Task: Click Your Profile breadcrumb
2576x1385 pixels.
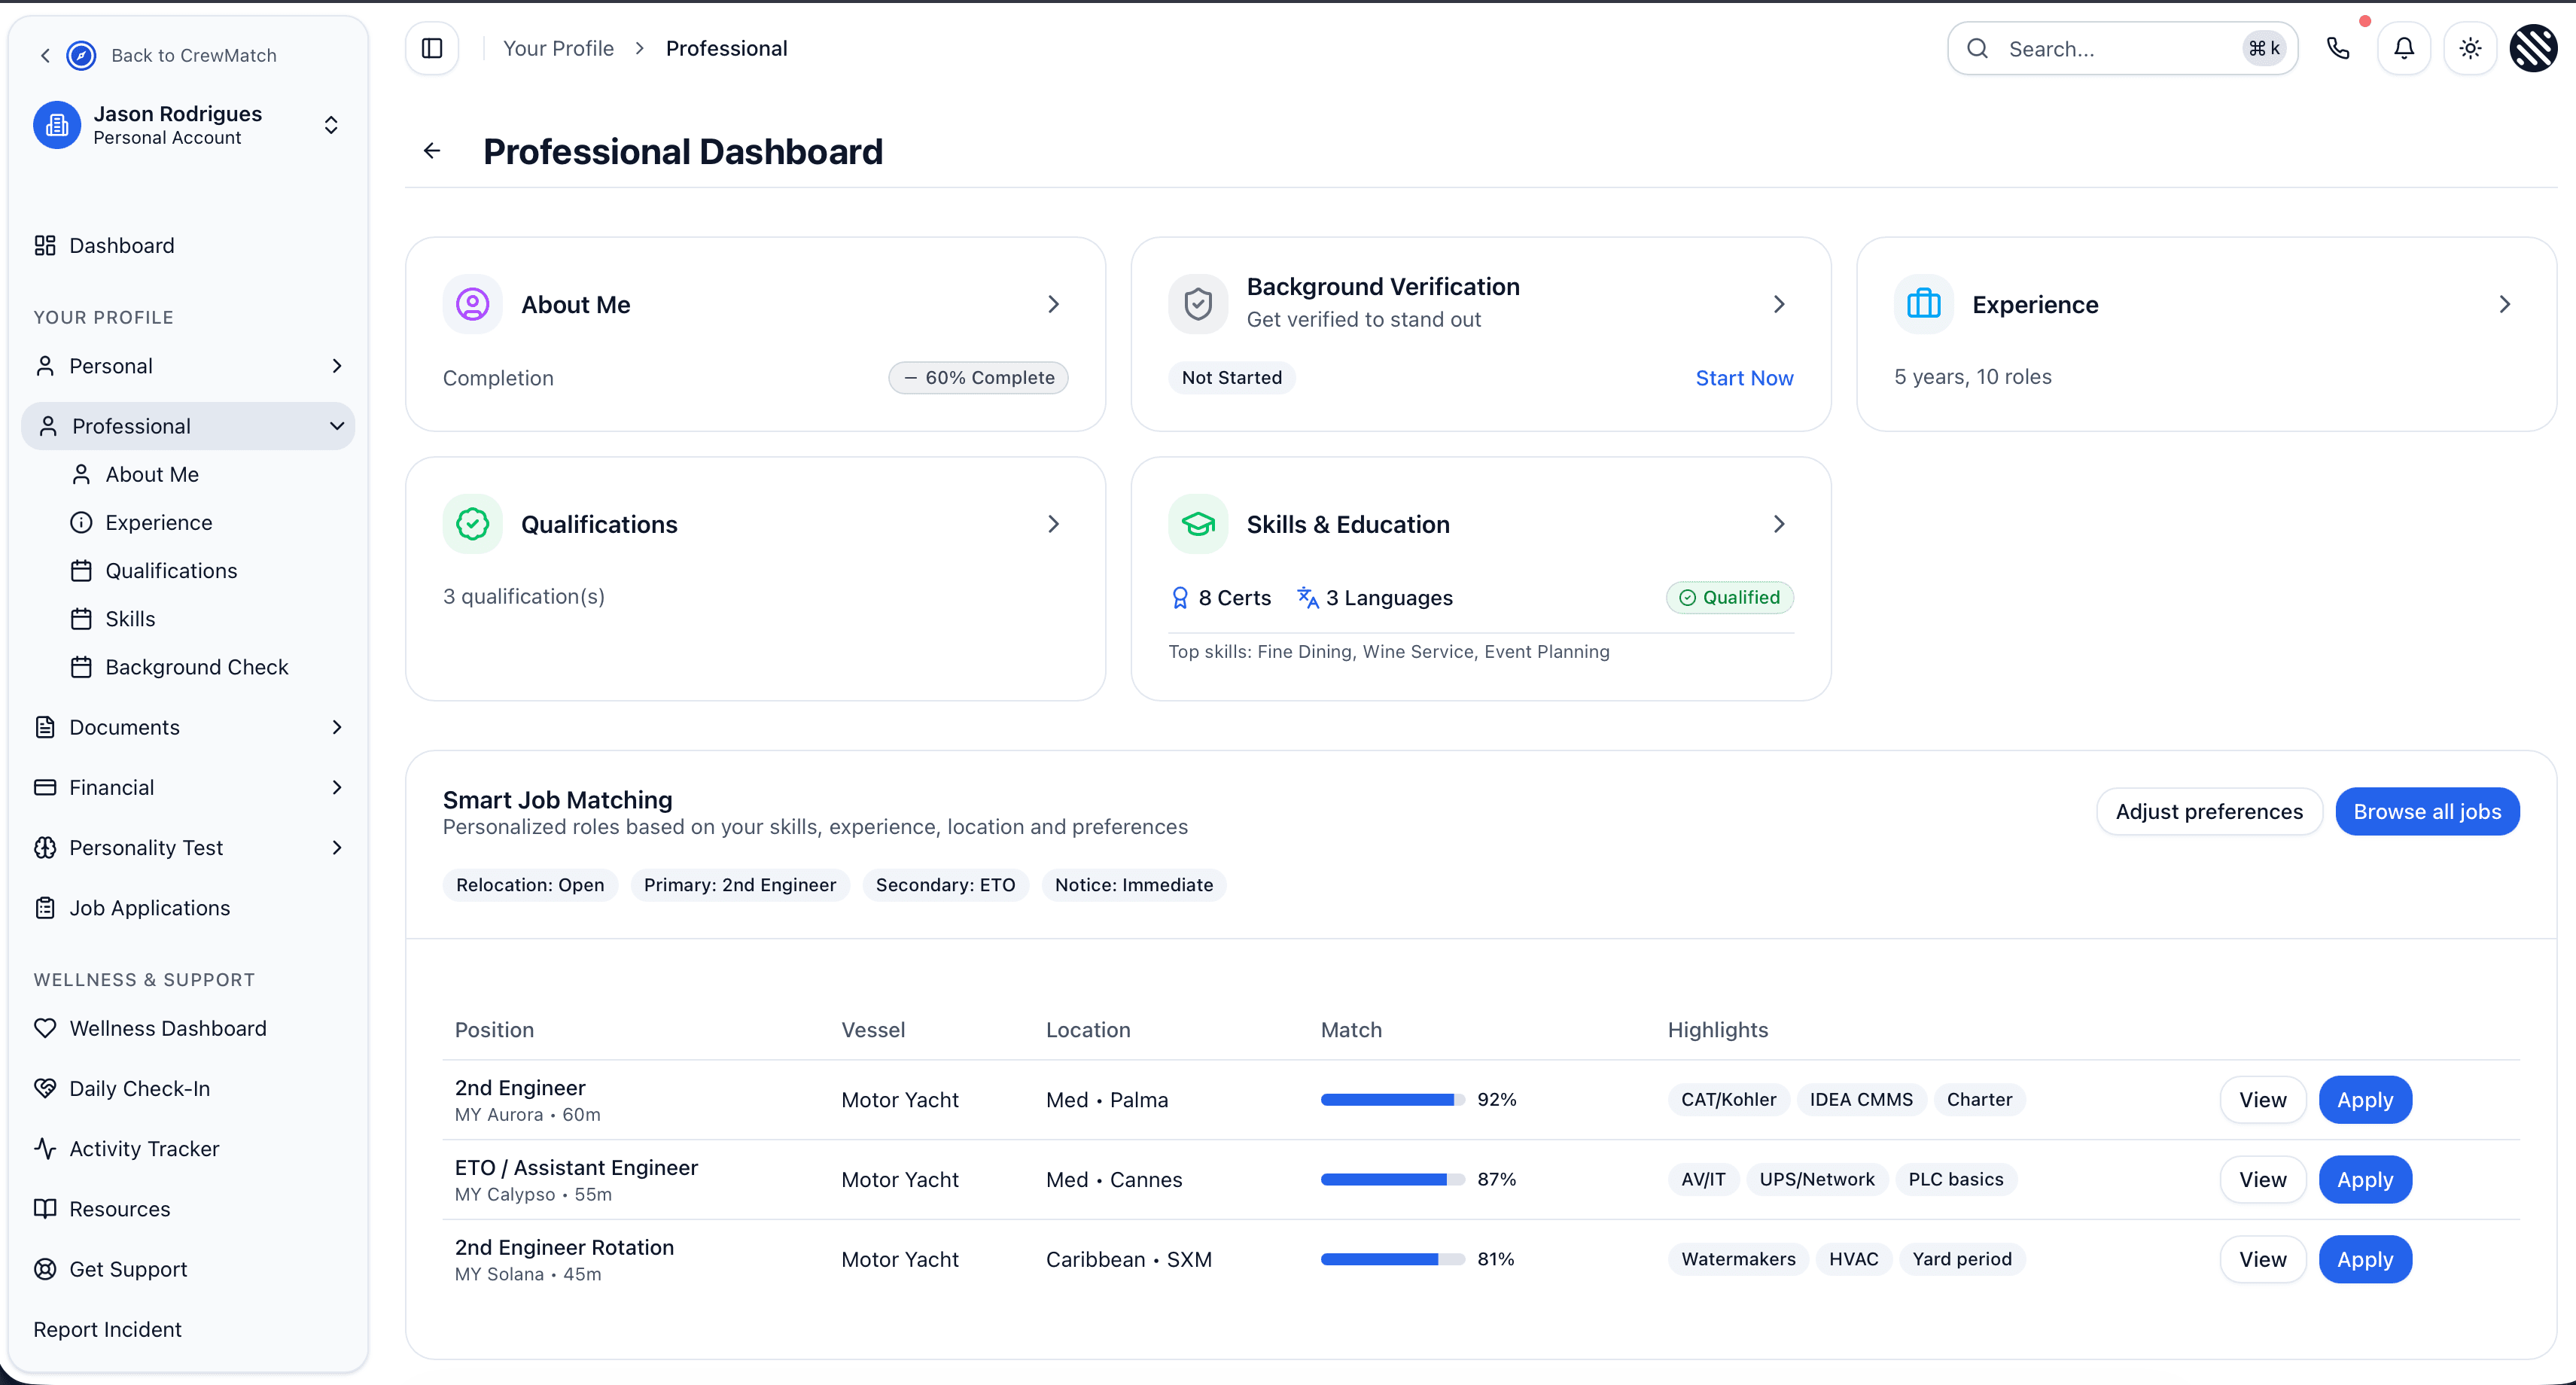Action: [x=558, y=48]
